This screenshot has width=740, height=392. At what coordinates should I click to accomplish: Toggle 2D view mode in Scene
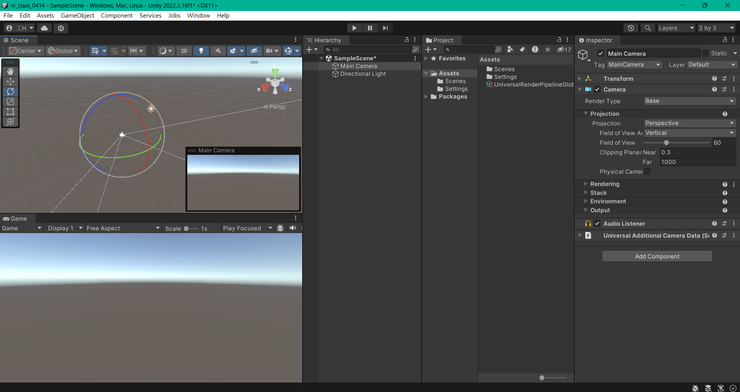coord(184,50)
